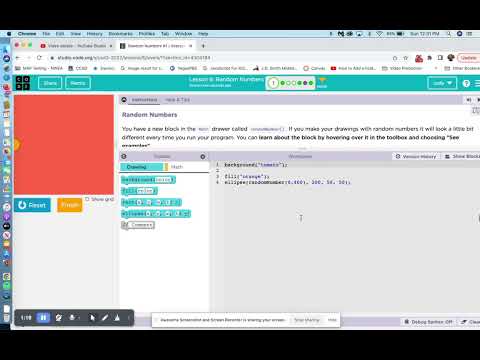The height and width of the screenshot is (360, 480).
Task: Open the help question mark icon
Action: 466,83
